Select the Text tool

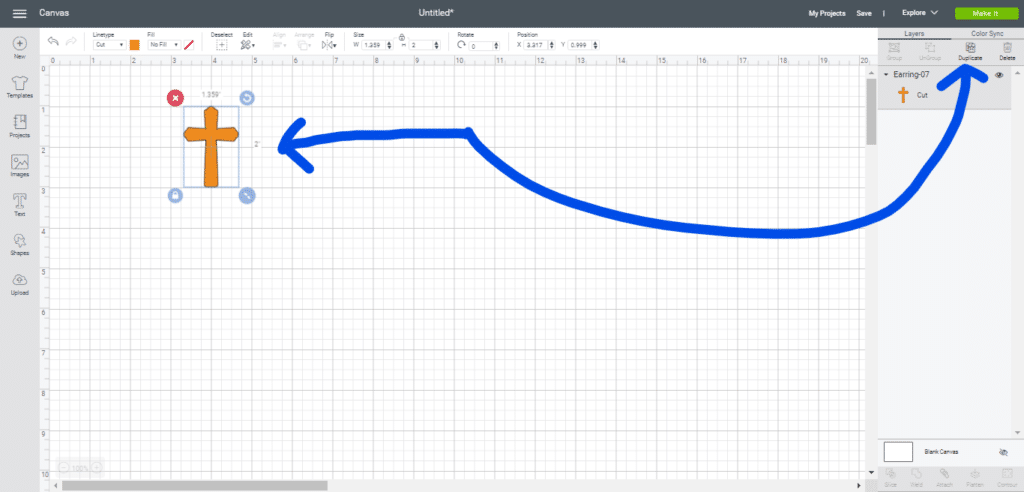coord(19,205)
